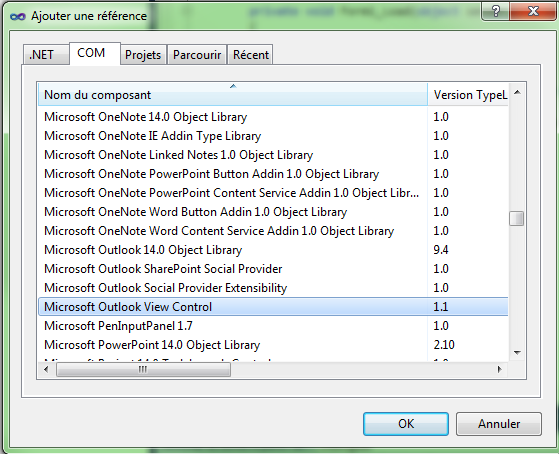This screenshot has width=559, height=454.
Task: Choose Microsoft OneNote Linked Notes 1.0 Object Library
Action: pyautogui.click(x=273, y=155)
